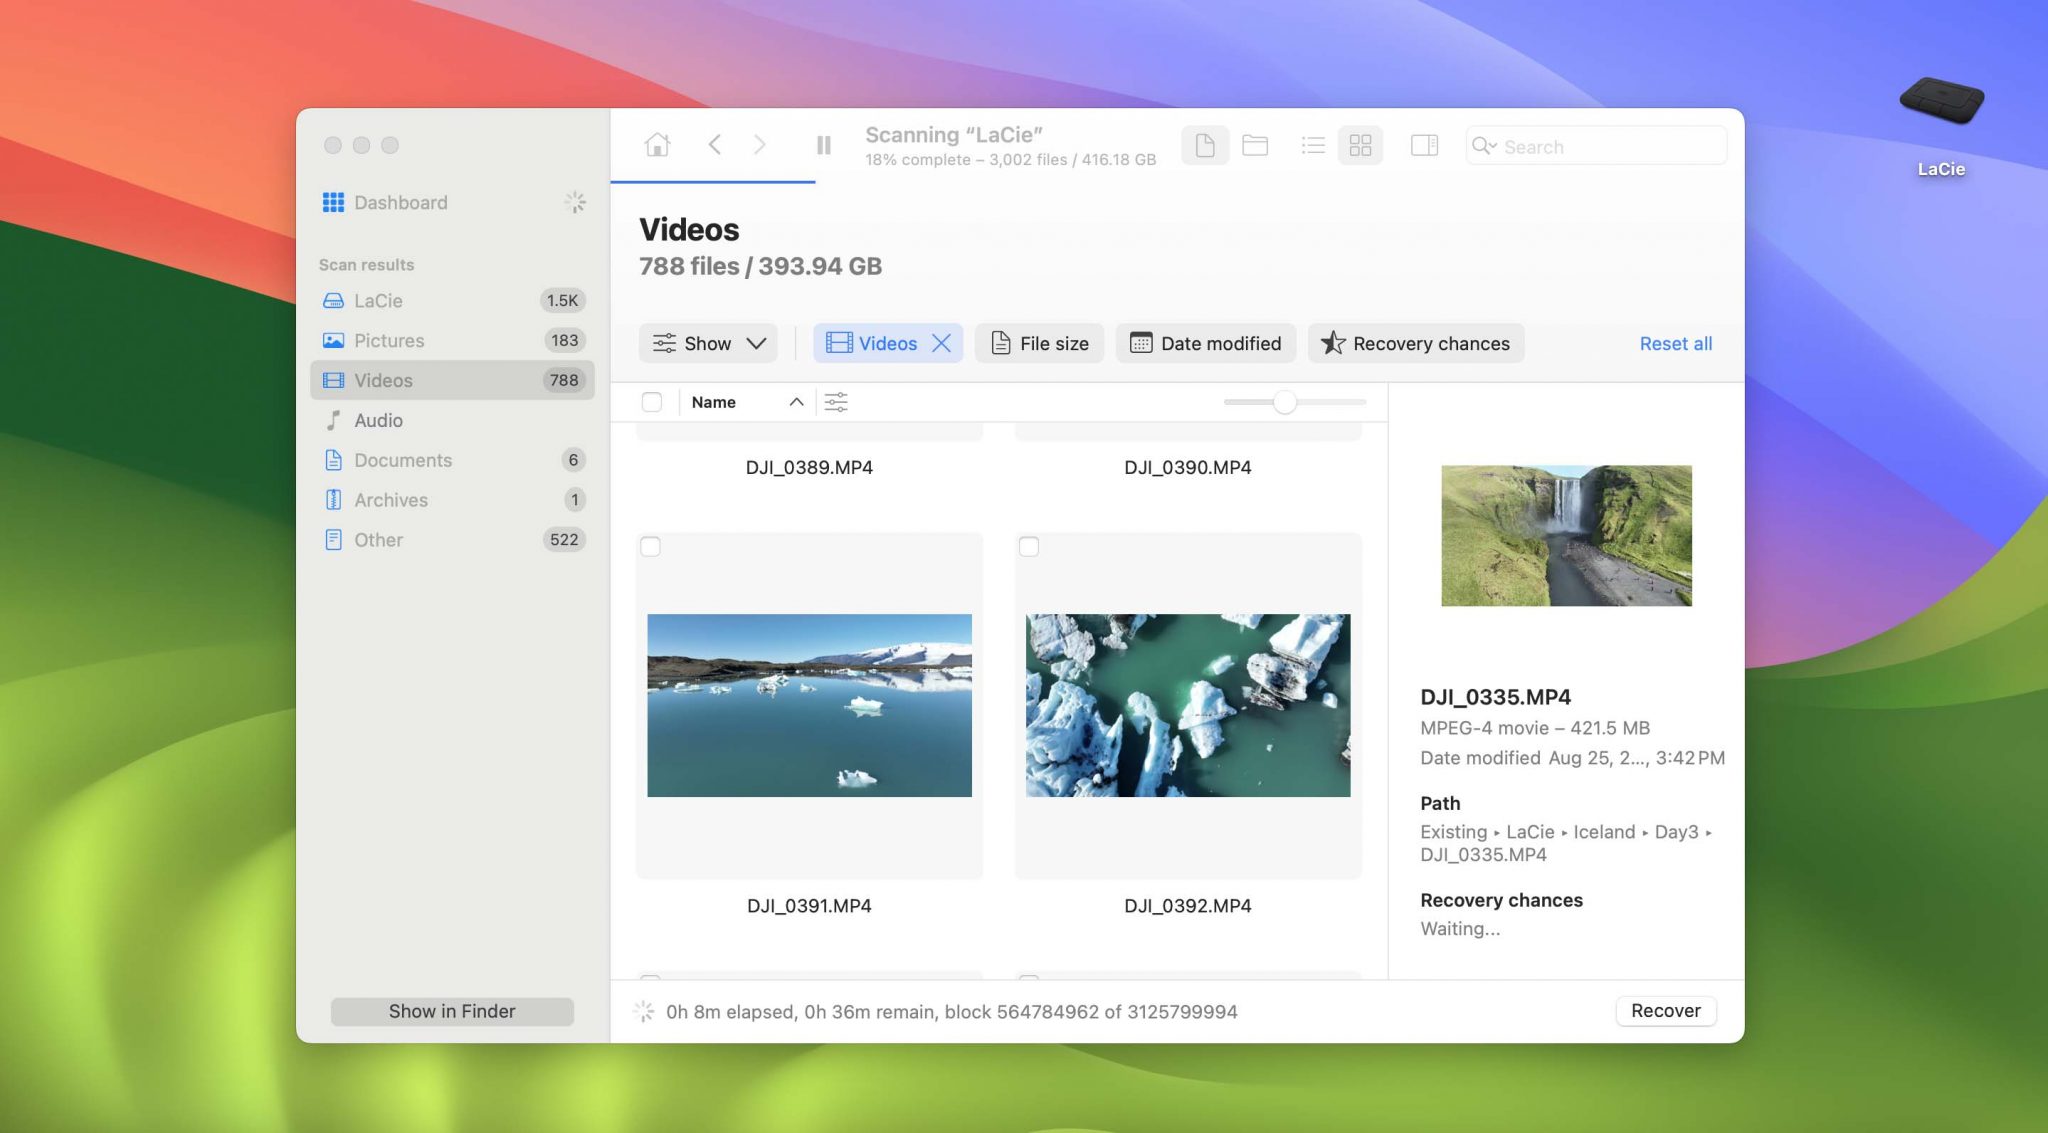The width and height of the screenshot is (2048, 1133).
Task: Tick checkbox on DJI_0391.MP4 thumbnail
Action: point(651,547)
